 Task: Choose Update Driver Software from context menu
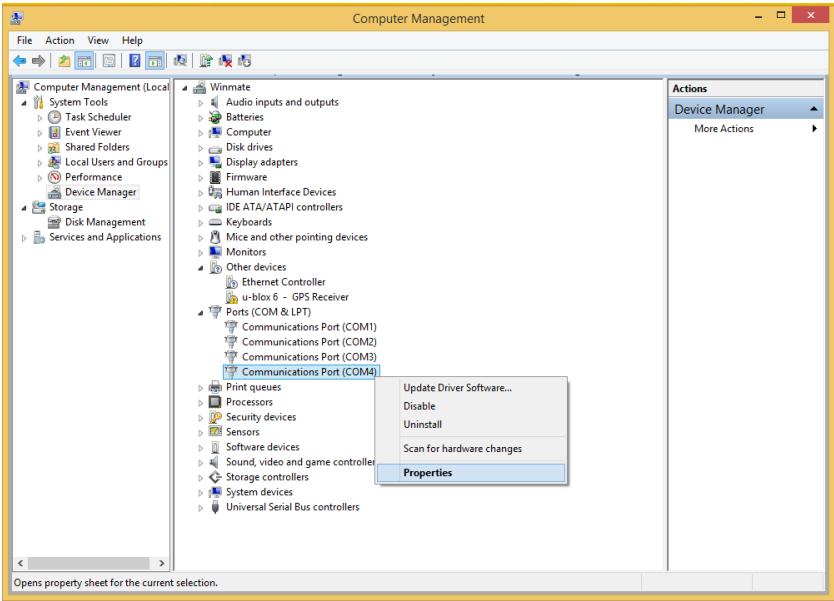coord(471,388)
